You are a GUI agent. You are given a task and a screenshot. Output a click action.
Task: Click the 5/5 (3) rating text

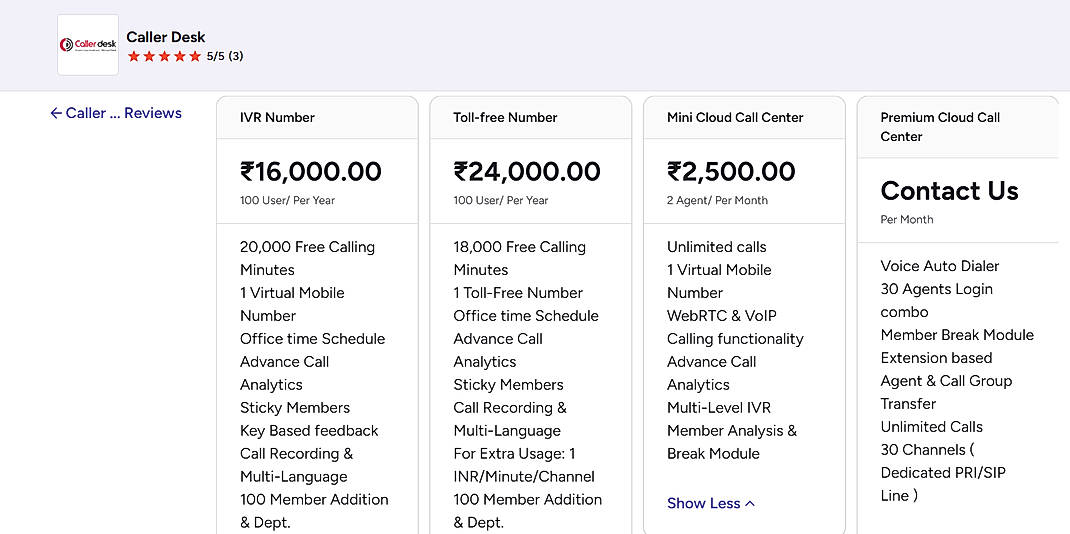225,57
